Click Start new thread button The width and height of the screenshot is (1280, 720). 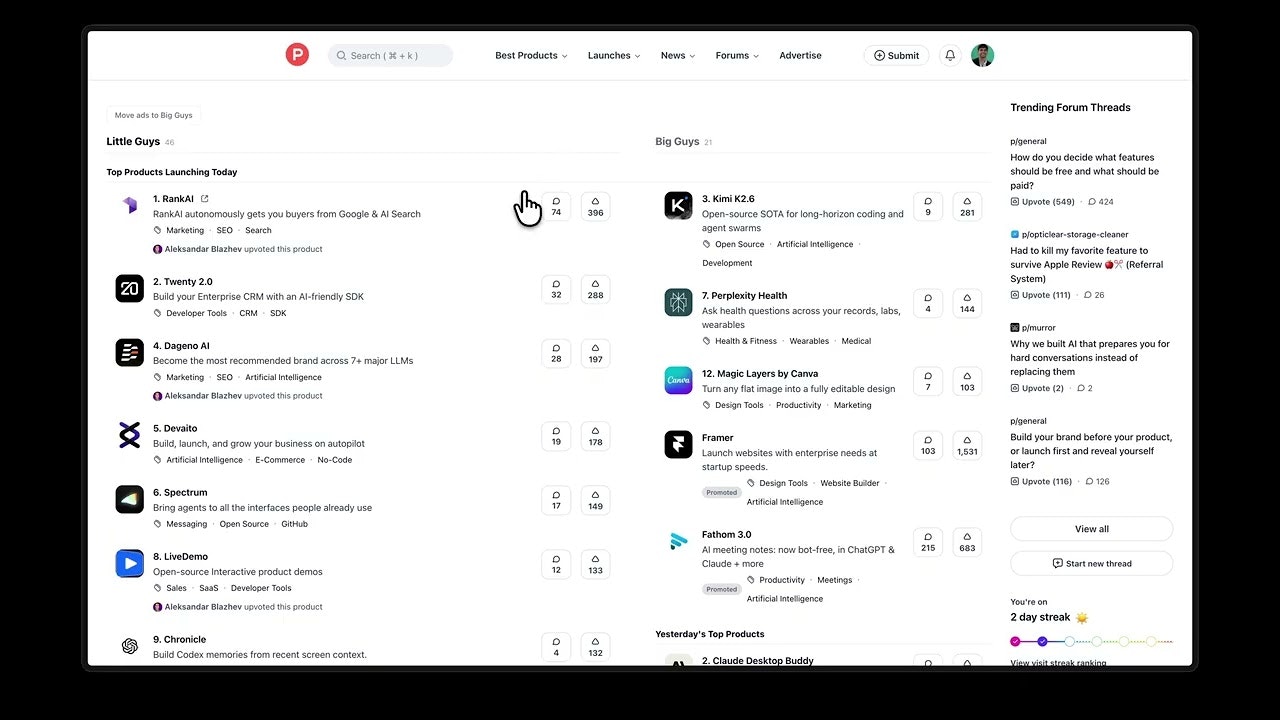(x=1091, y=563)
